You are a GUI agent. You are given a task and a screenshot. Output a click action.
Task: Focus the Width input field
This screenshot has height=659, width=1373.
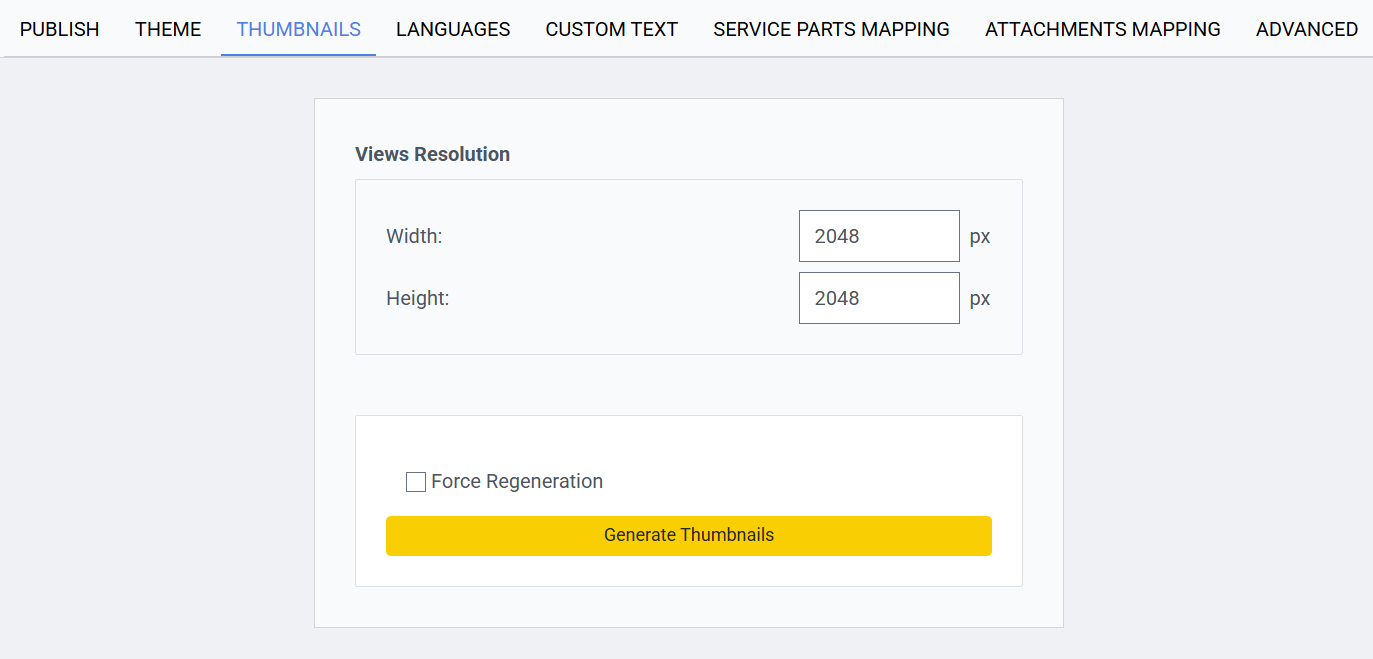[879, 236]
